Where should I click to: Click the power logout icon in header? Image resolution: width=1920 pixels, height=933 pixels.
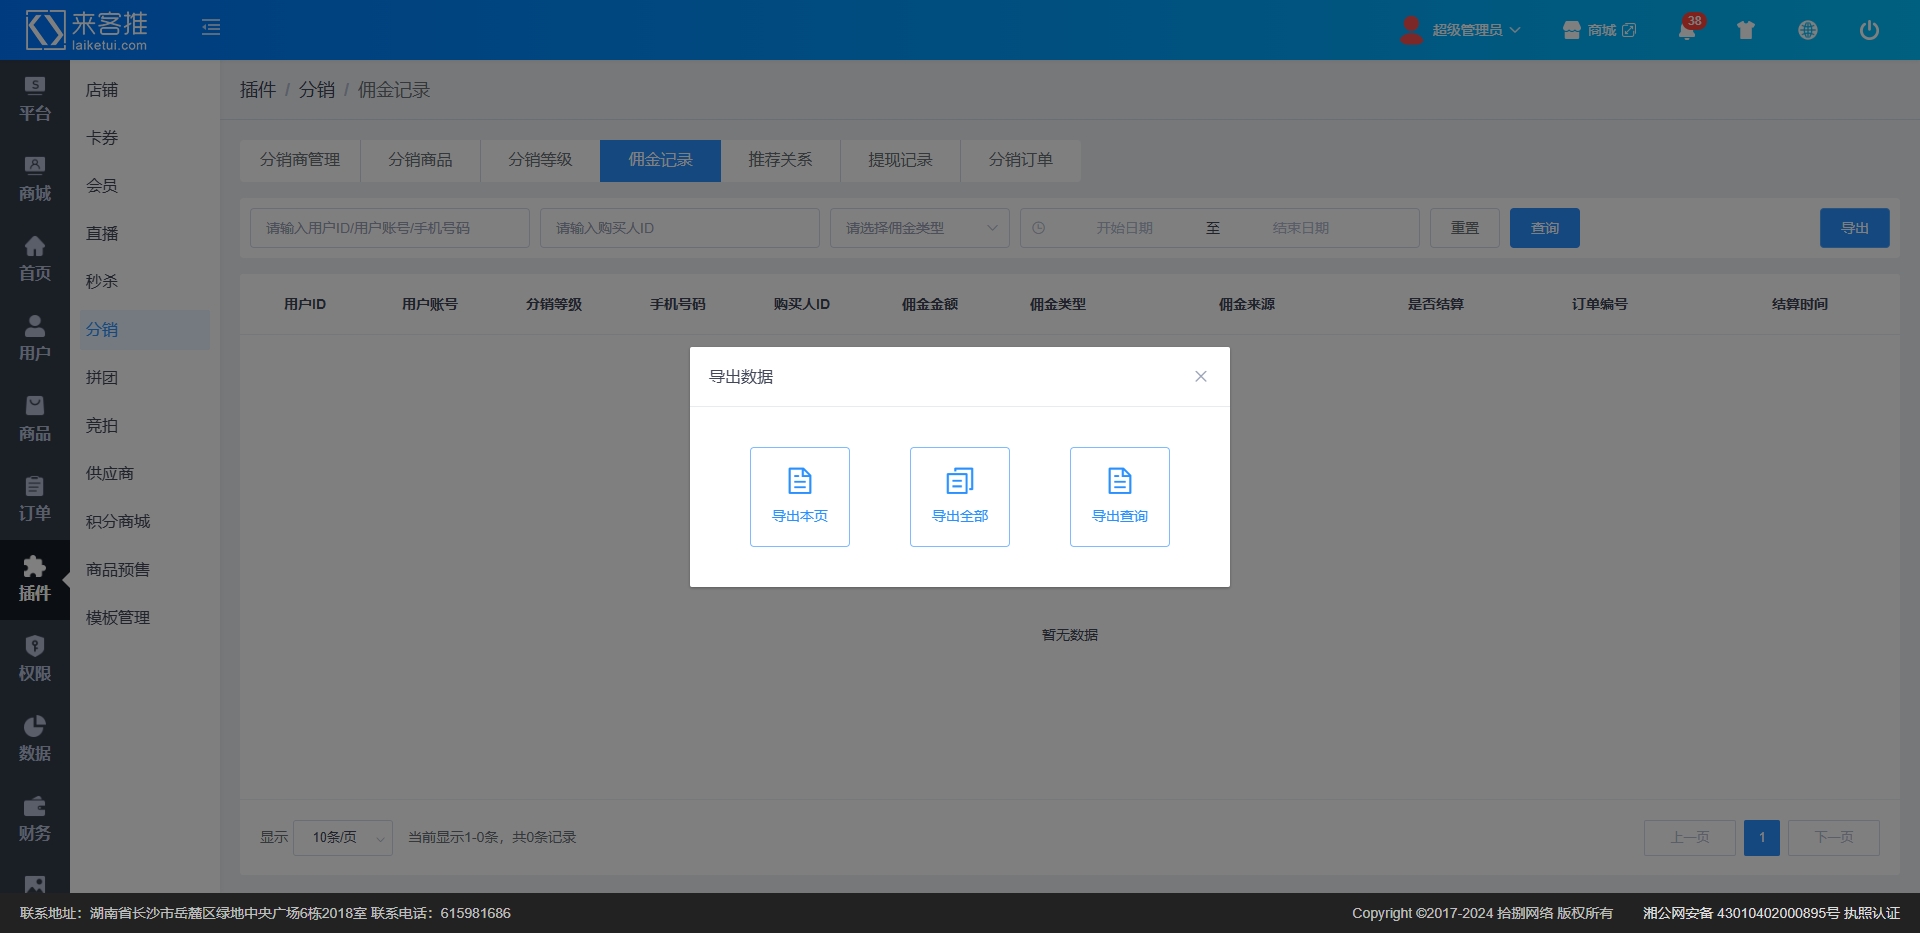coord(1868,30)
